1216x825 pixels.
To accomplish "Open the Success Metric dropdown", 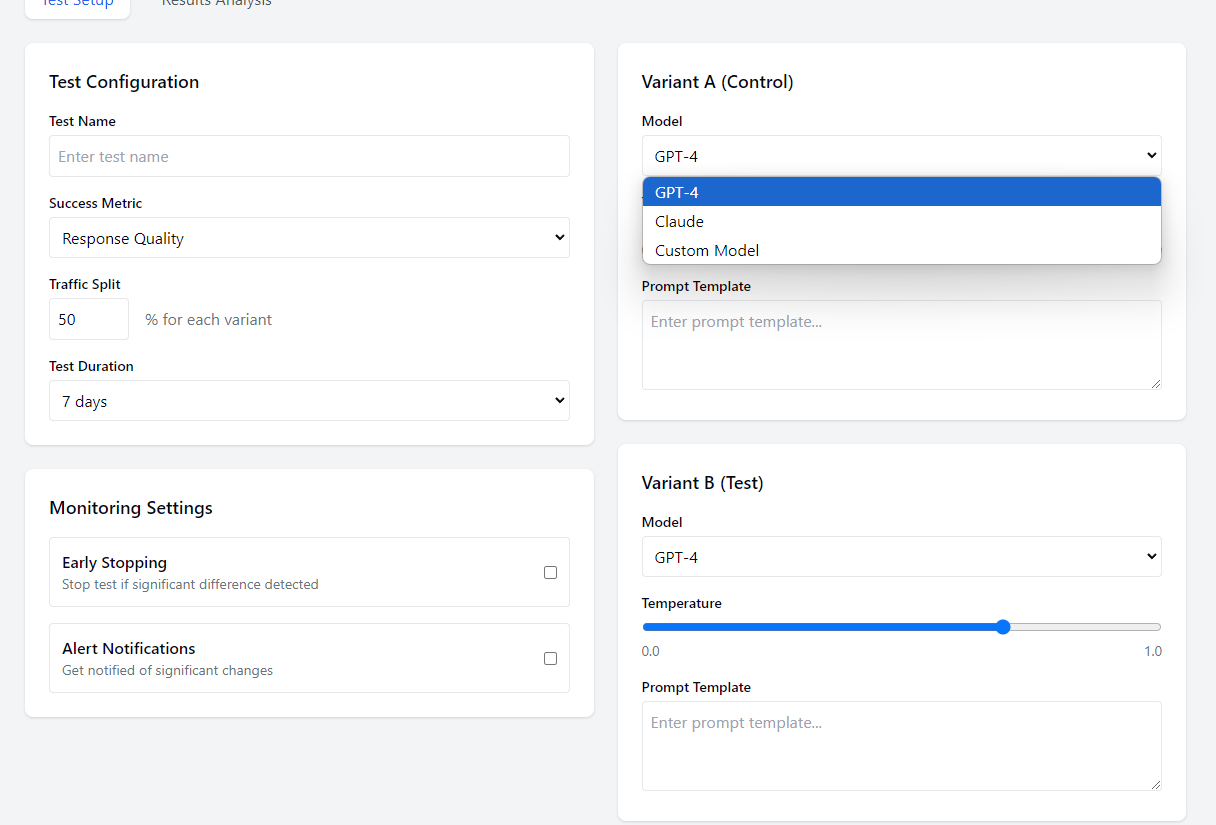I will [309, 238].
